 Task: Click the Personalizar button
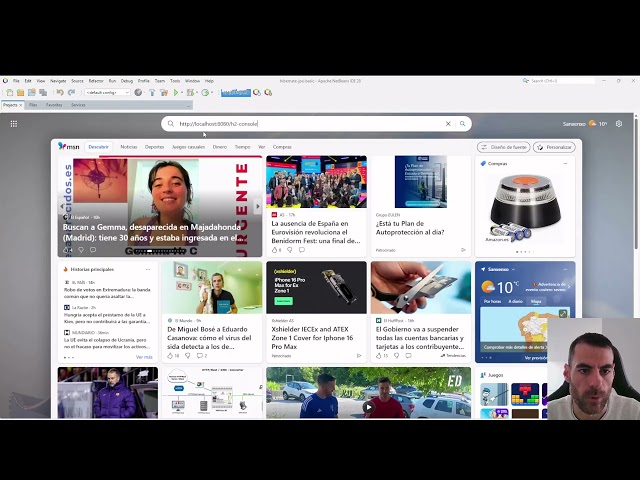click(x=554, y=147)
